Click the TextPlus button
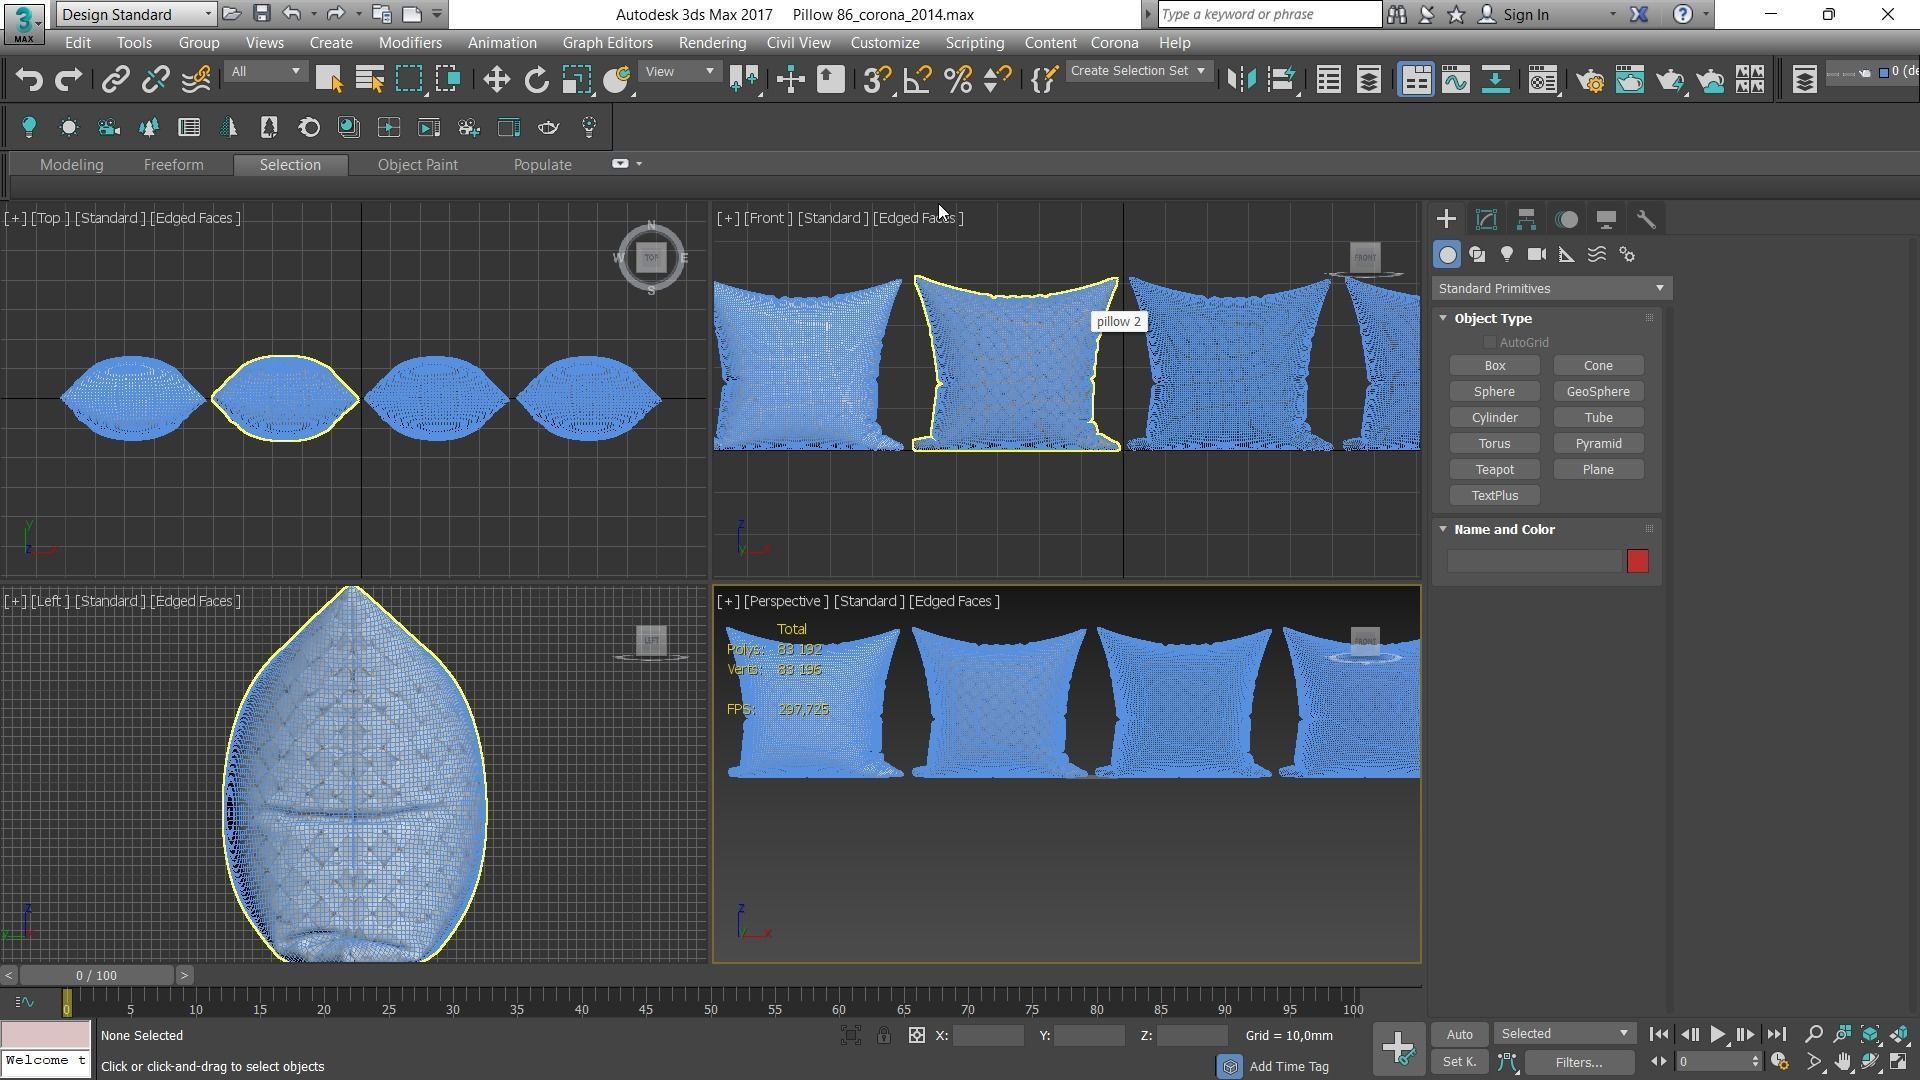This screenshot has width=1920, height=1080. [1494, 496]
